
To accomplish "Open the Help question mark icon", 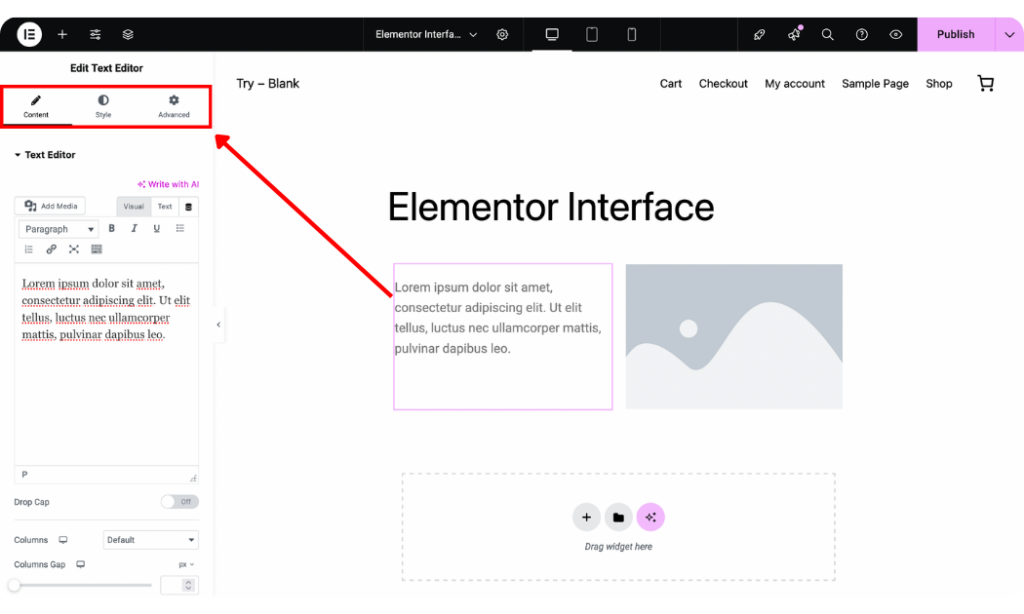I will [862, 35].
